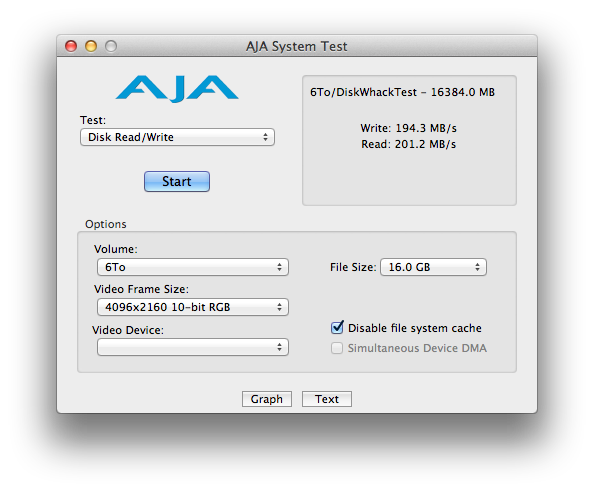Change the File Size from 16.0 GB

tap(433, 267)
